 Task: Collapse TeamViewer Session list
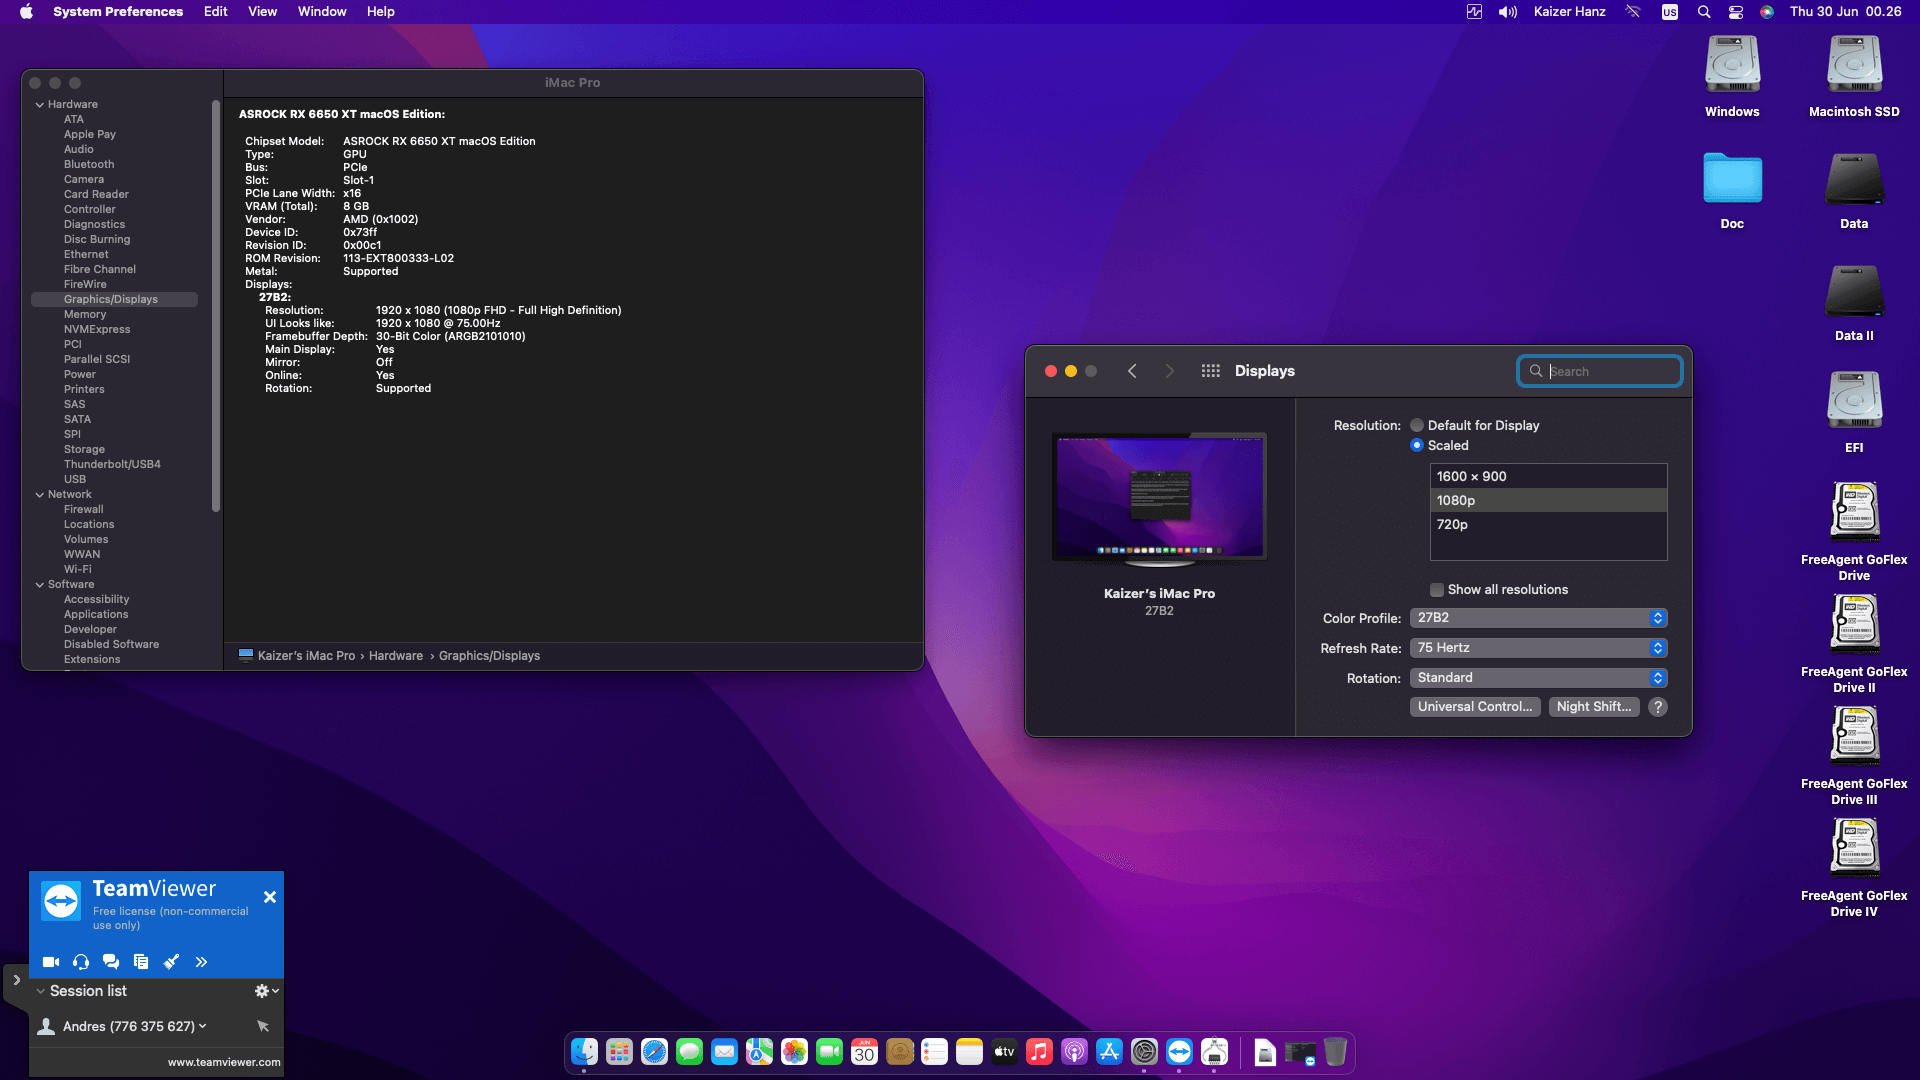pos(40,991)
